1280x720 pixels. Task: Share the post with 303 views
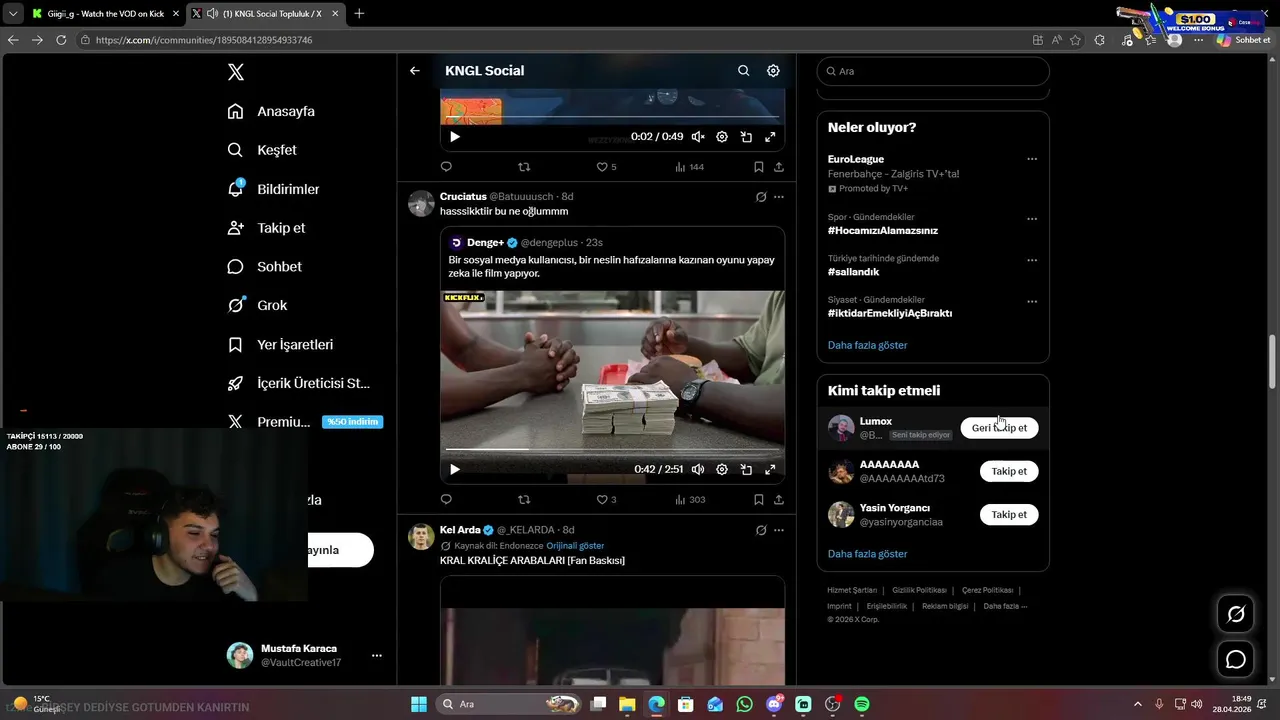pos(779,499)
